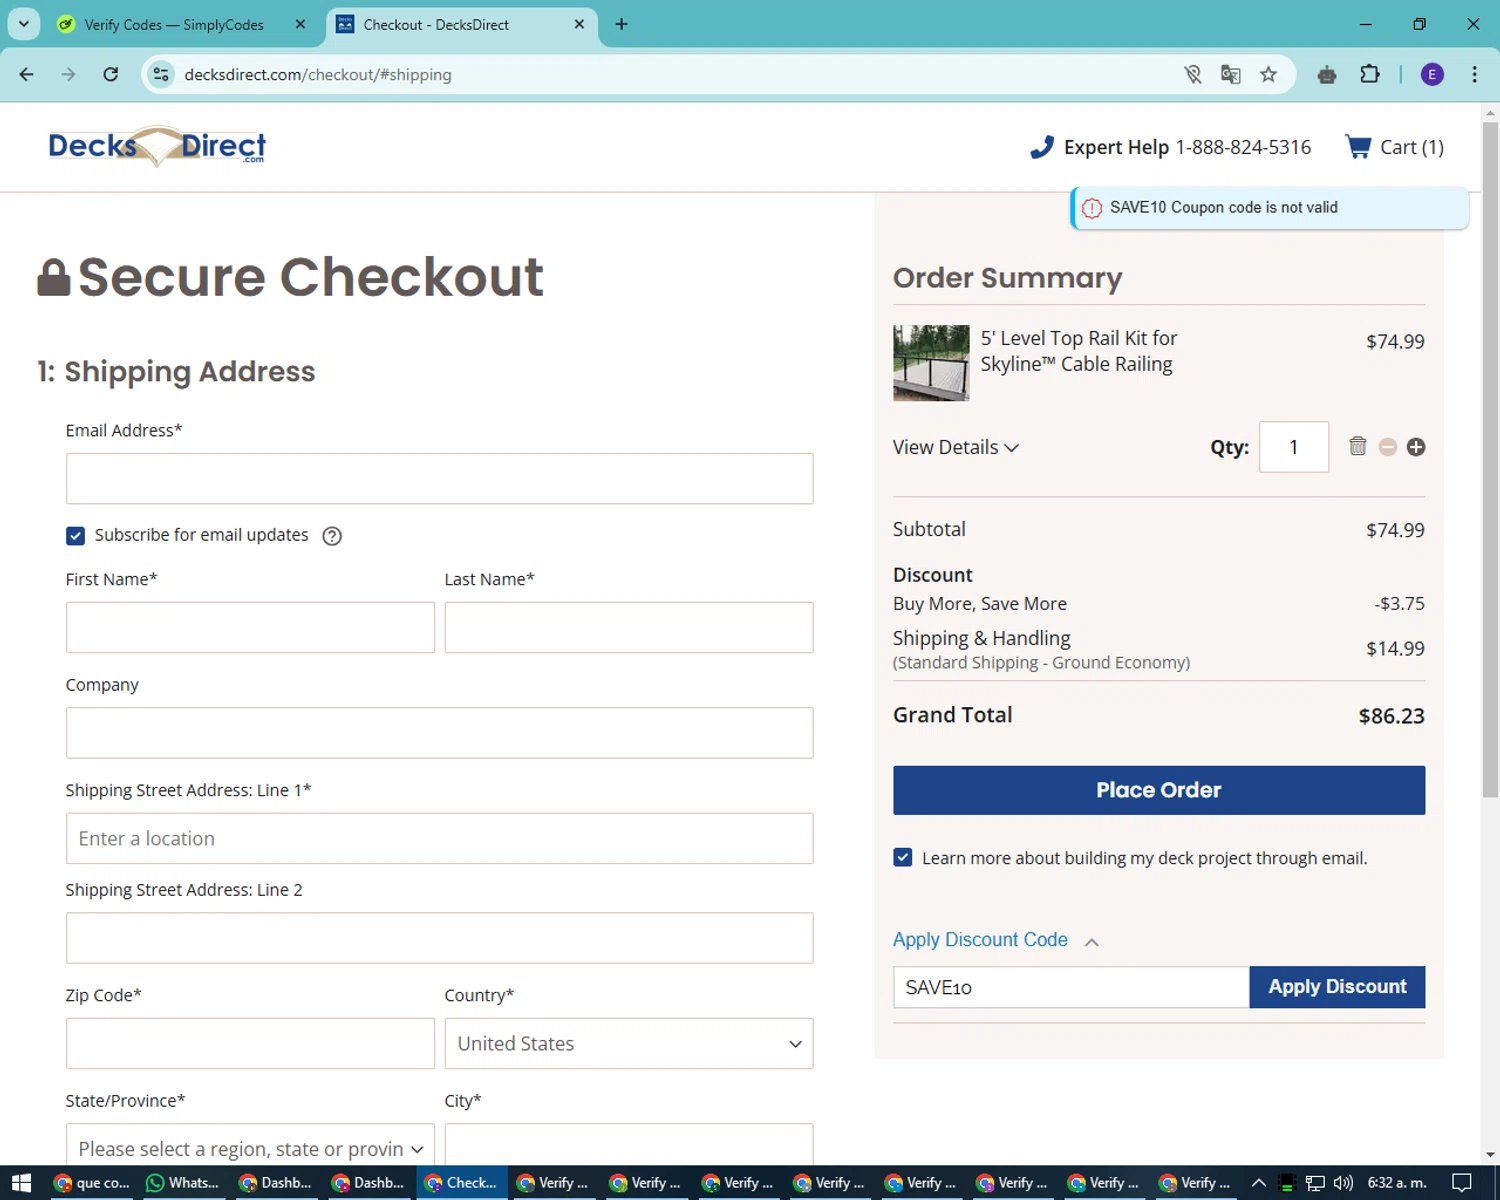1500x1200 pixels.
Task: Click the Place Order button
Action: (1159, 790)
